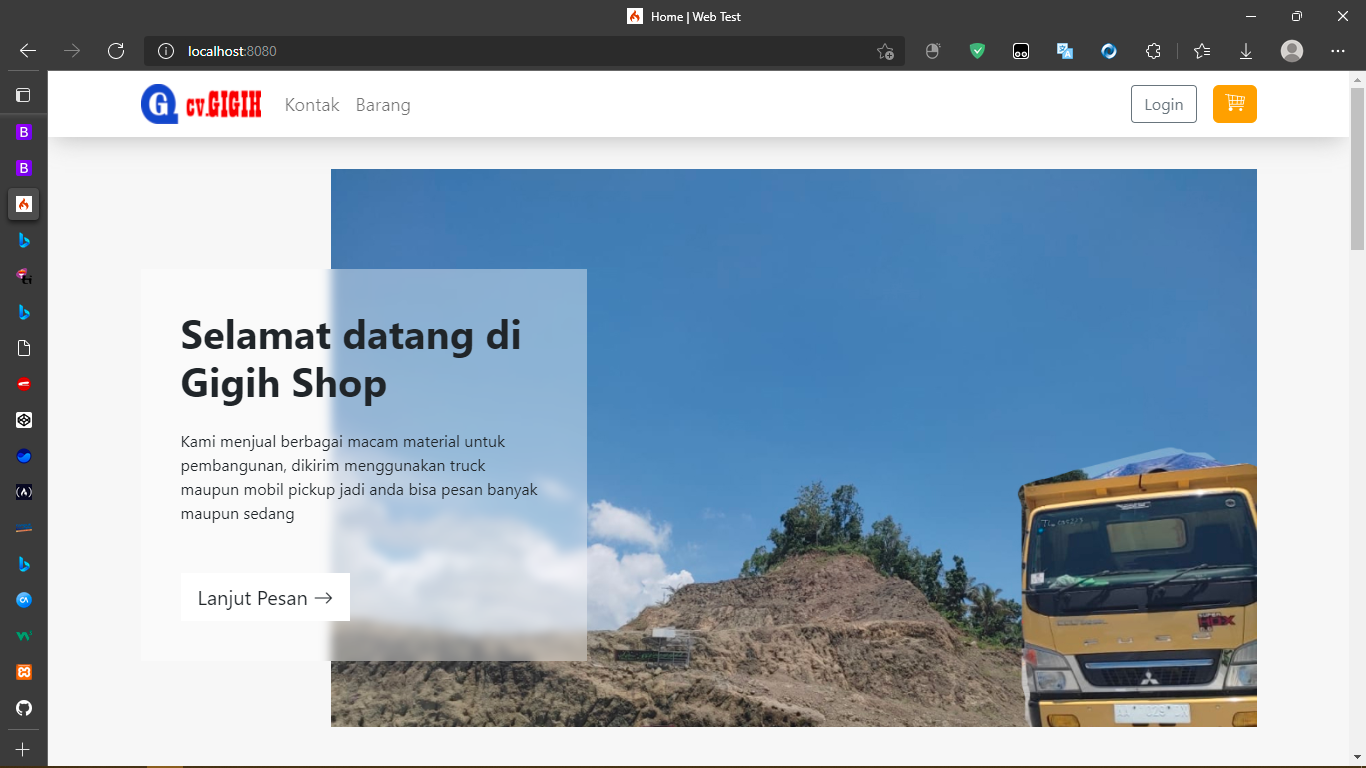Open the green shield adblocker
This screenshot has height=768, width=1366.
[976, 50]
